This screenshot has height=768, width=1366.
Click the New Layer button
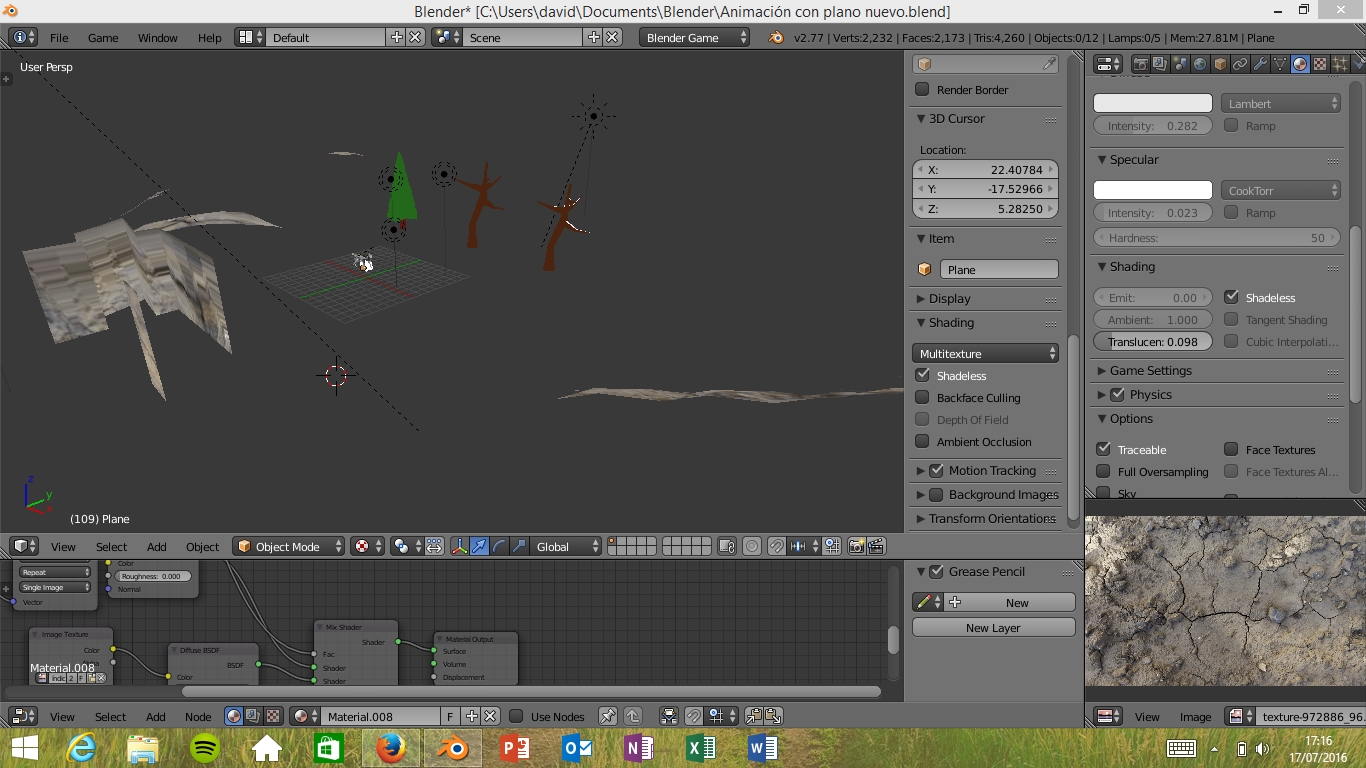click(993, 628)
